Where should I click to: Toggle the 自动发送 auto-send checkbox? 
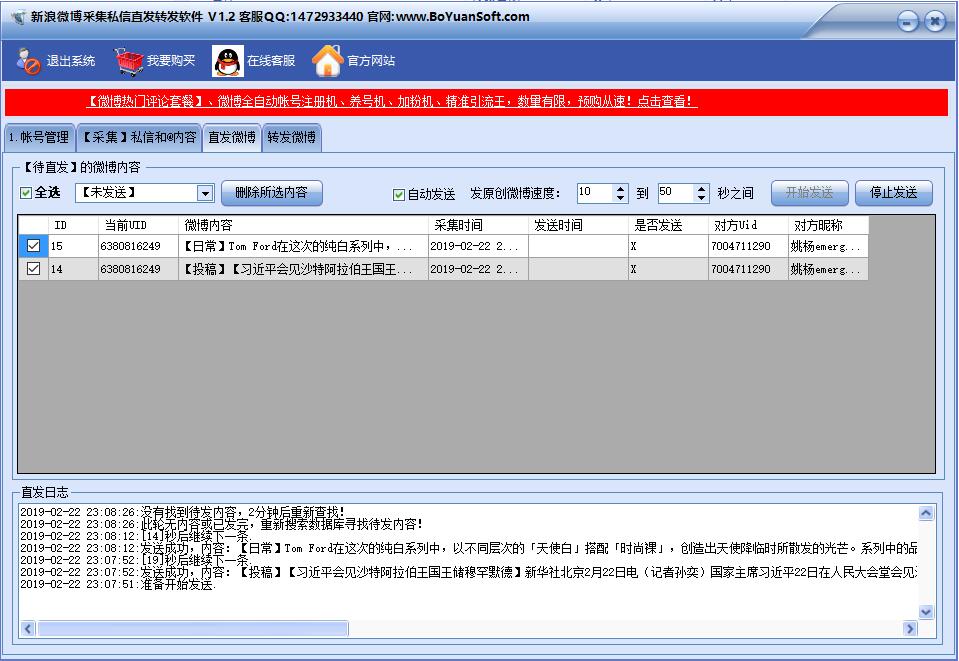(399, 194)
